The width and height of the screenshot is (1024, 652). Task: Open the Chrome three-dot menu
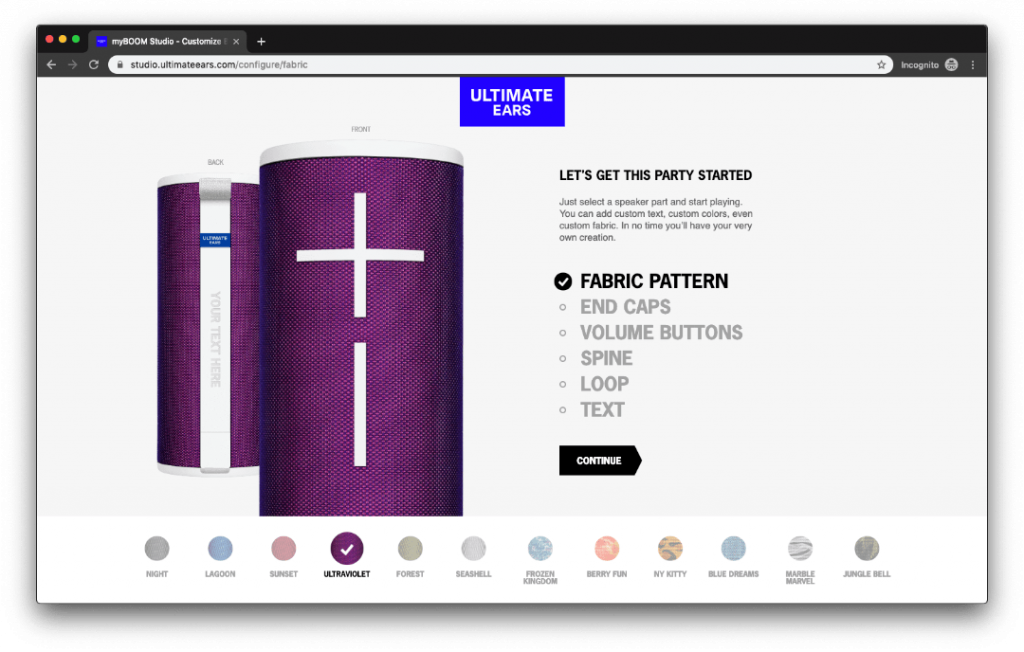(973, 65)
